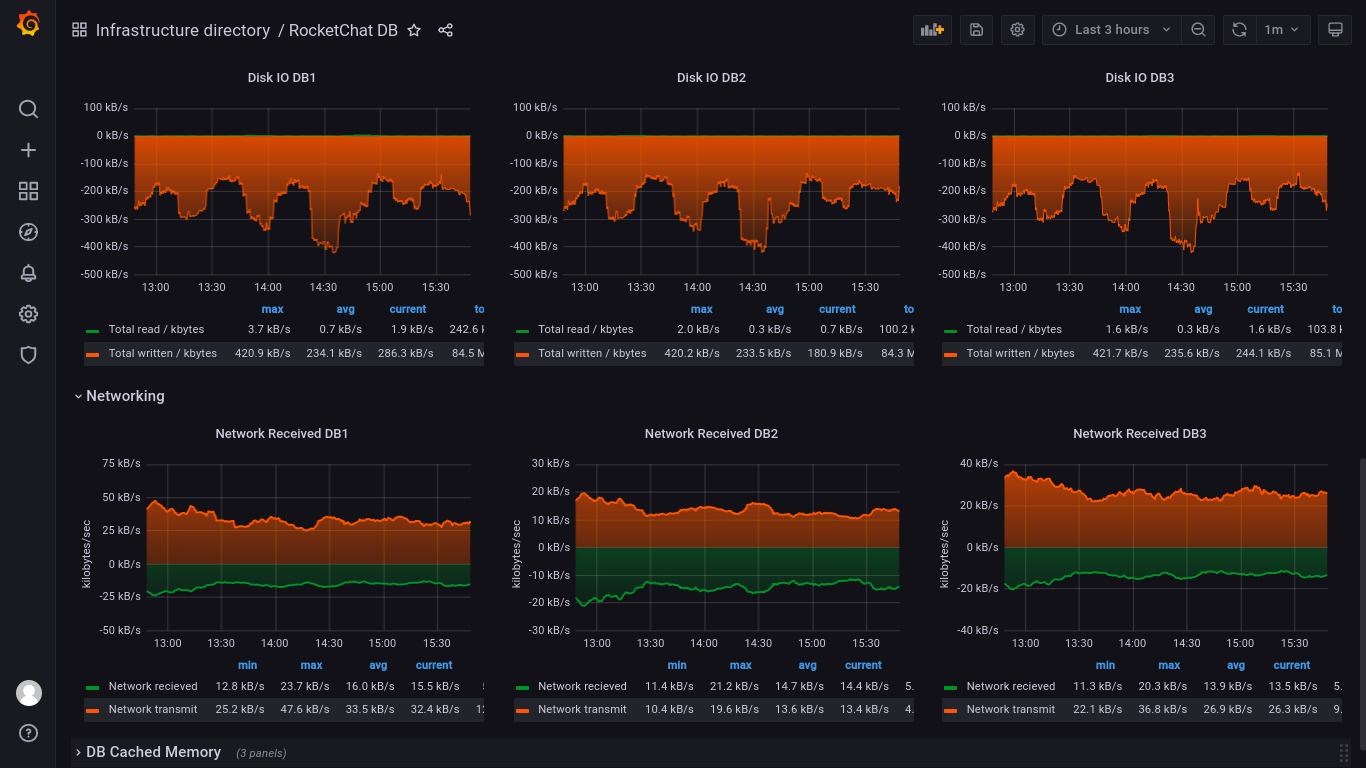1366x768 pixels.
Task: Open the Last 3 hours time picker
Action: coord(1111,30)
